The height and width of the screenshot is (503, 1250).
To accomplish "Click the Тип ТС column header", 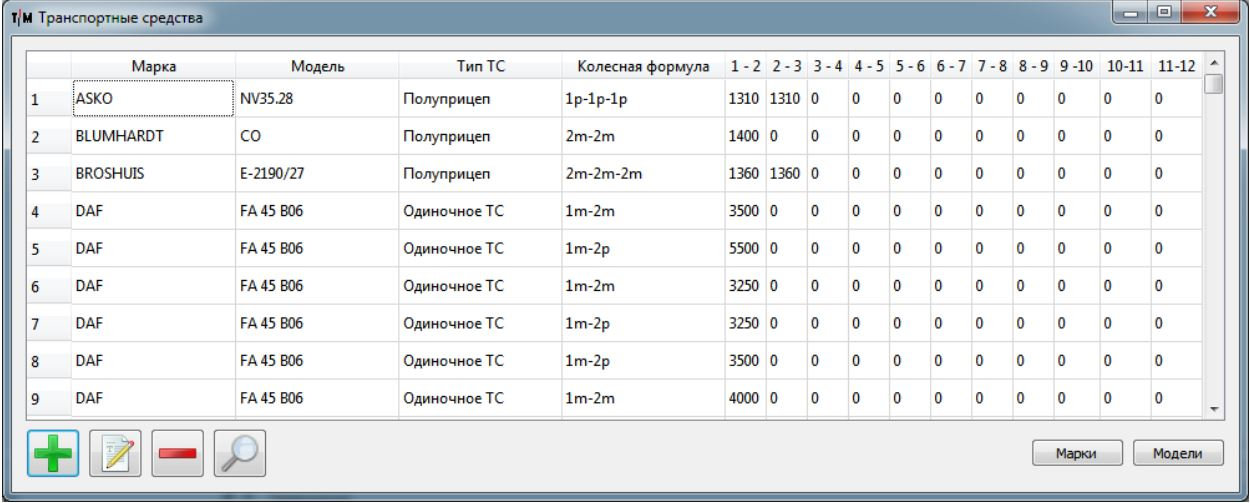I will (480, 66).
